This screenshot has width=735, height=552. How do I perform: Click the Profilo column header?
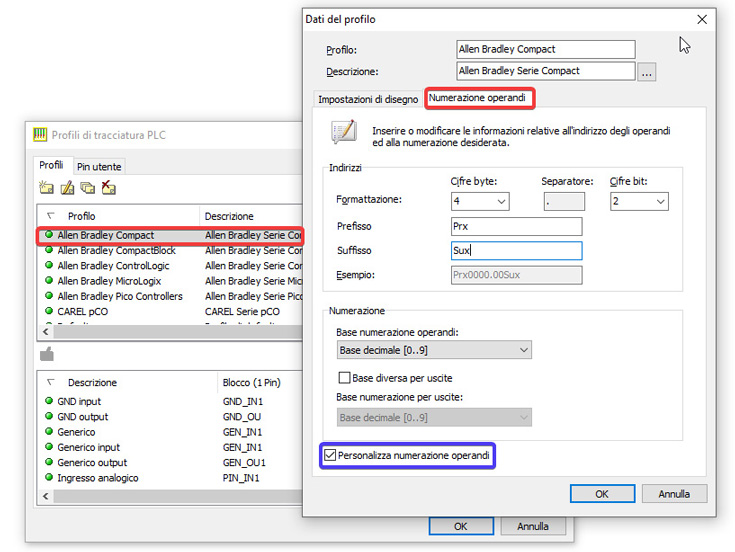(x=119, y=216)
